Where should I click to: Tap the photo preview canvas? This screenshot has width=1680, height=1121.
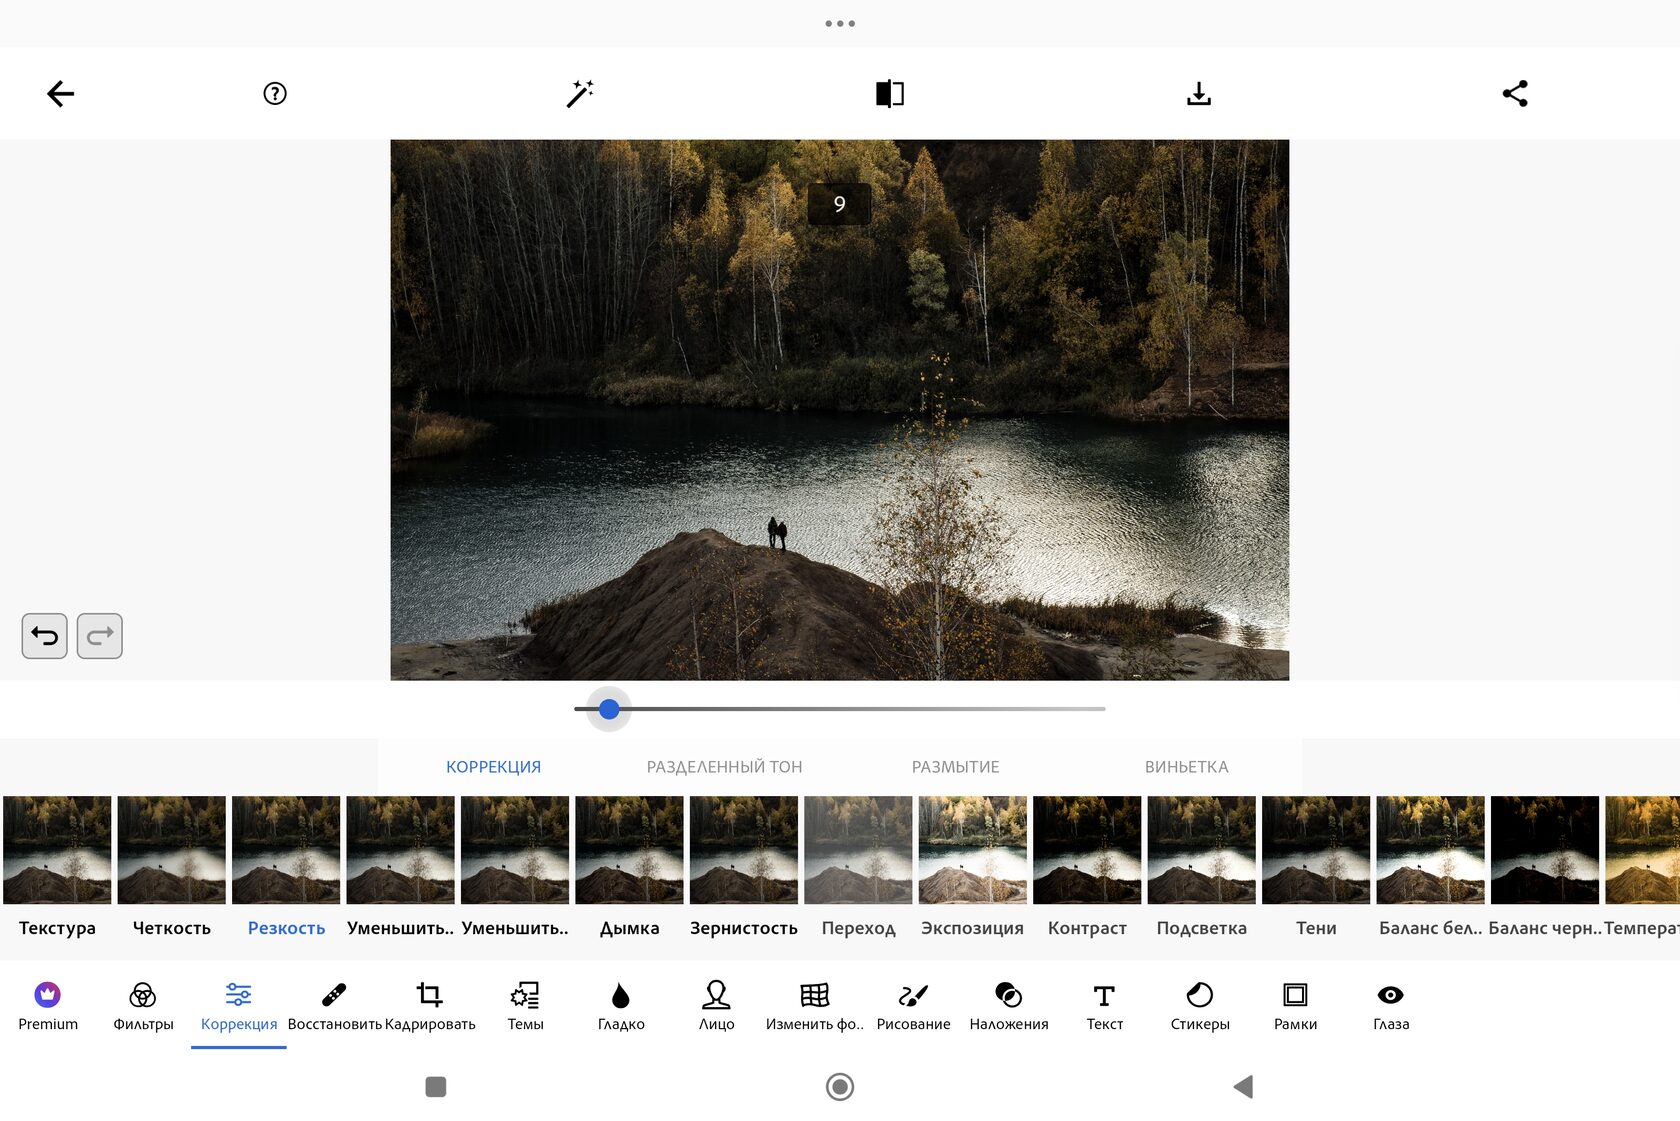(840, 410)
